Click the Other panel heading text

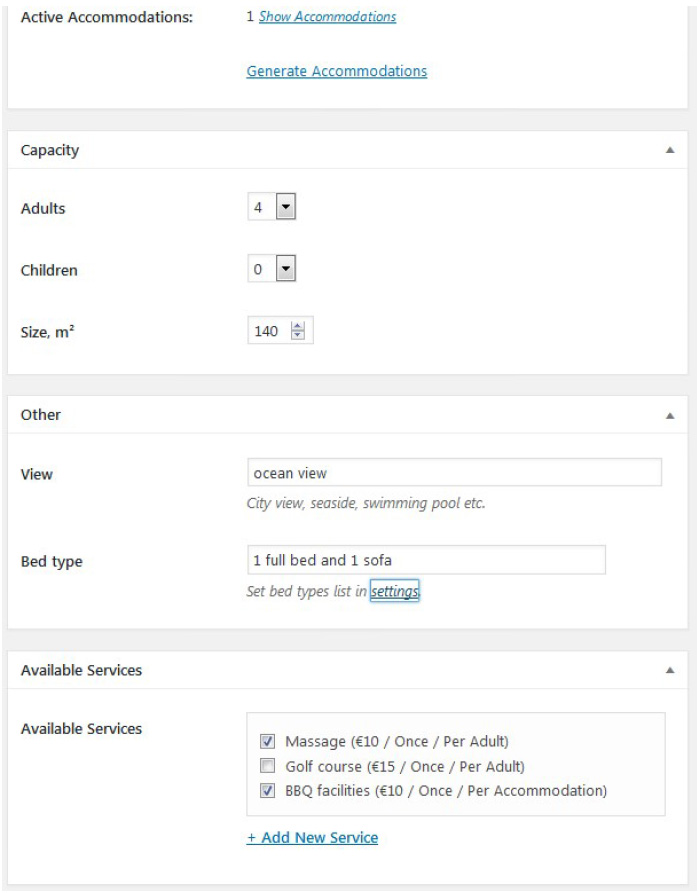[x=41, y=415]
